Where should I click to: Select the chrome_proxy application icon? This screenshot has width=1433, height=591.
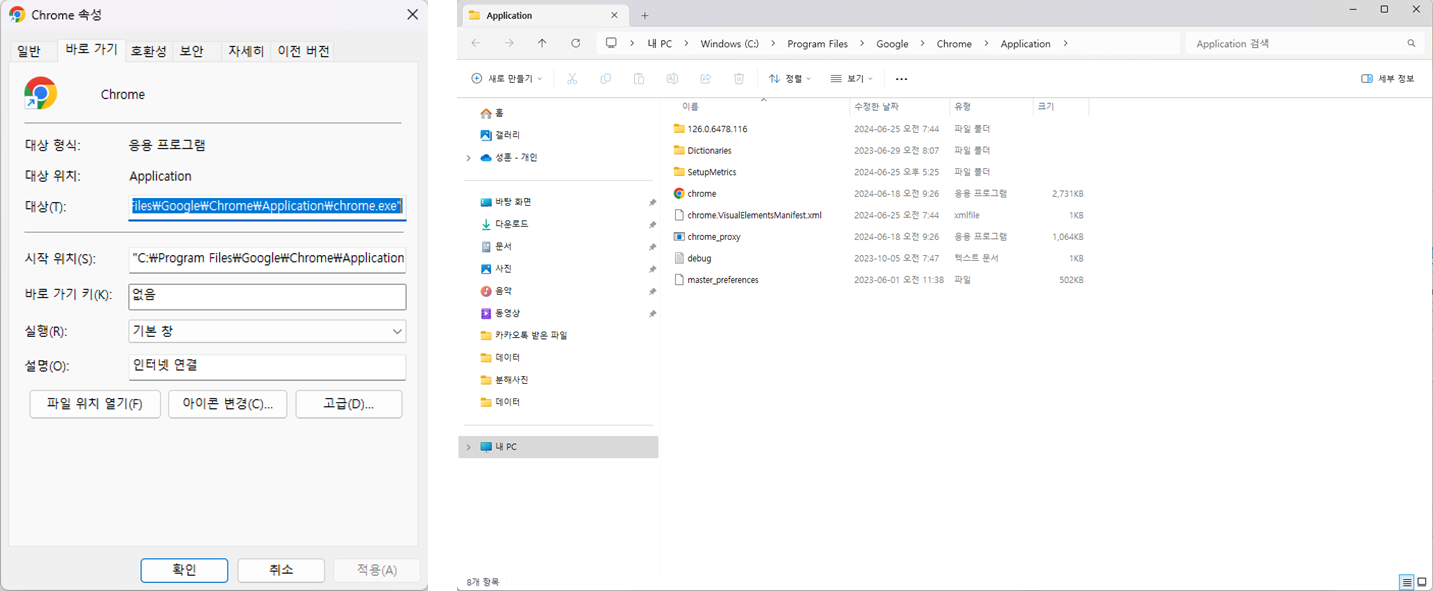click(x=679, y=237)
